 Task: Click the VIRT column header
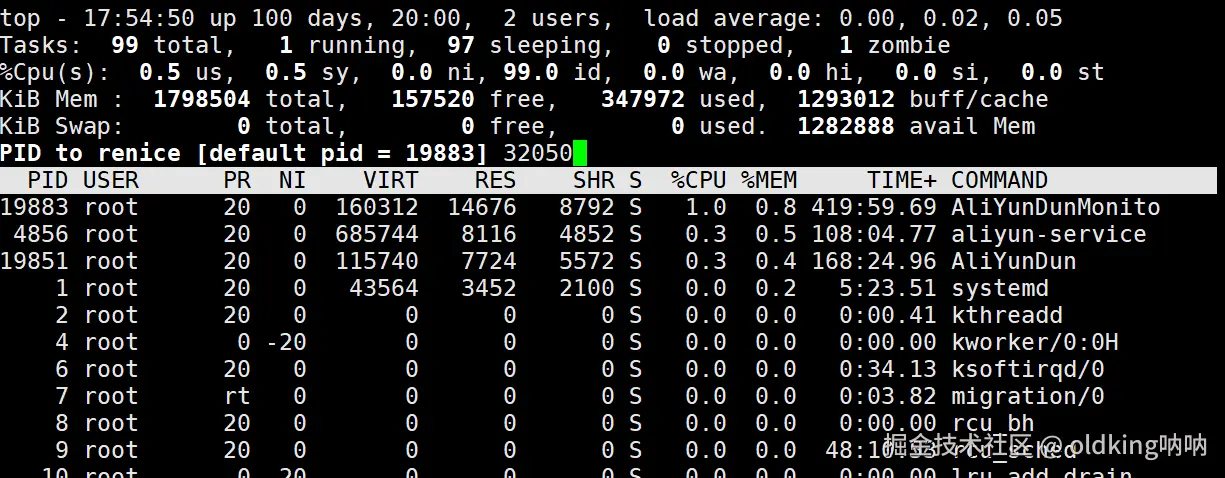(391, 180)
